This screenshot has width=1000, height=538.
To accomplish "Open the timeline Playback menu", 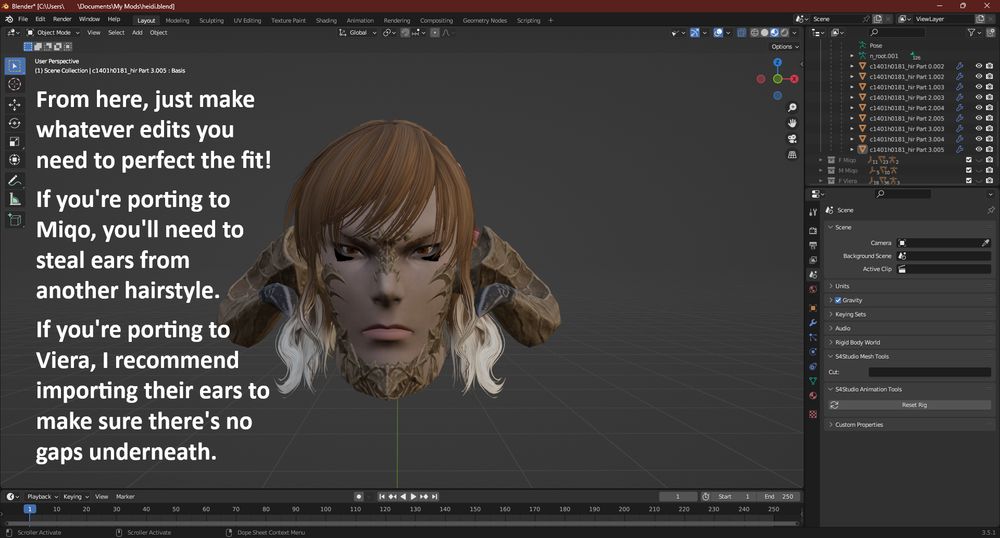I will [42, 497].
